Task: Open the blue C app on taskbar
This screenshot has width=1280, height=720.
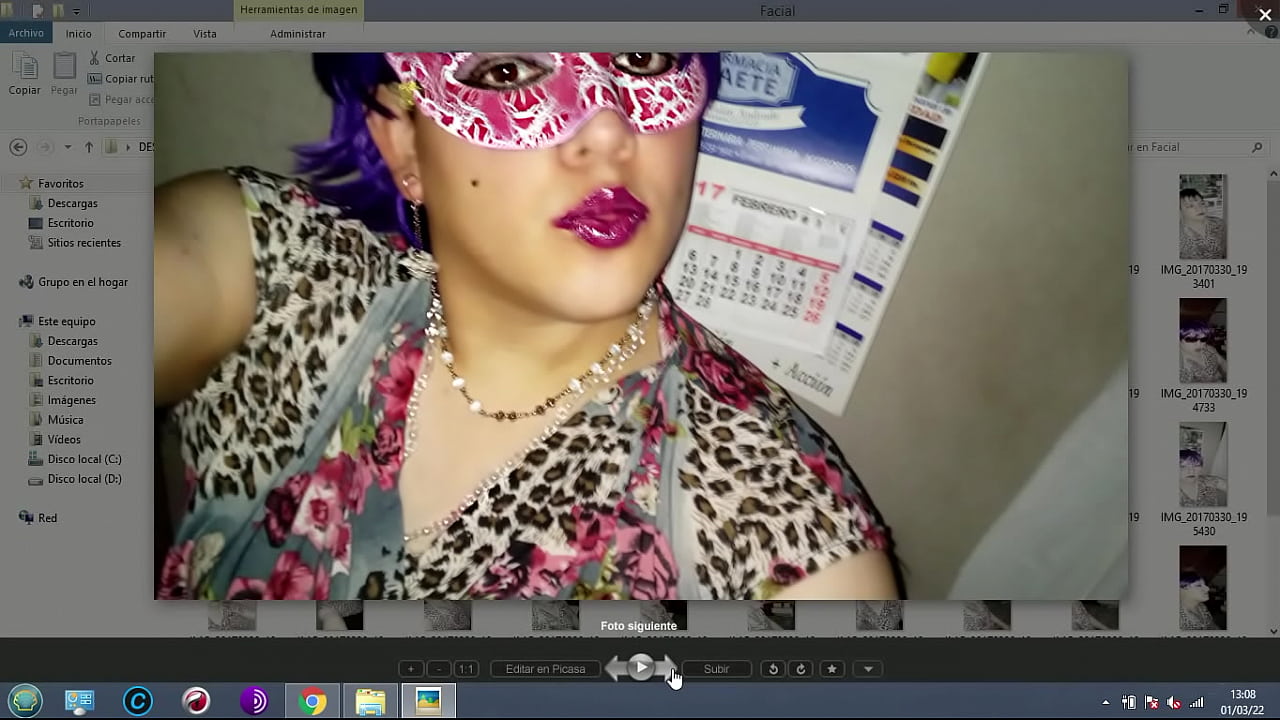Action: pyautogui.click(x=137, y=702)
